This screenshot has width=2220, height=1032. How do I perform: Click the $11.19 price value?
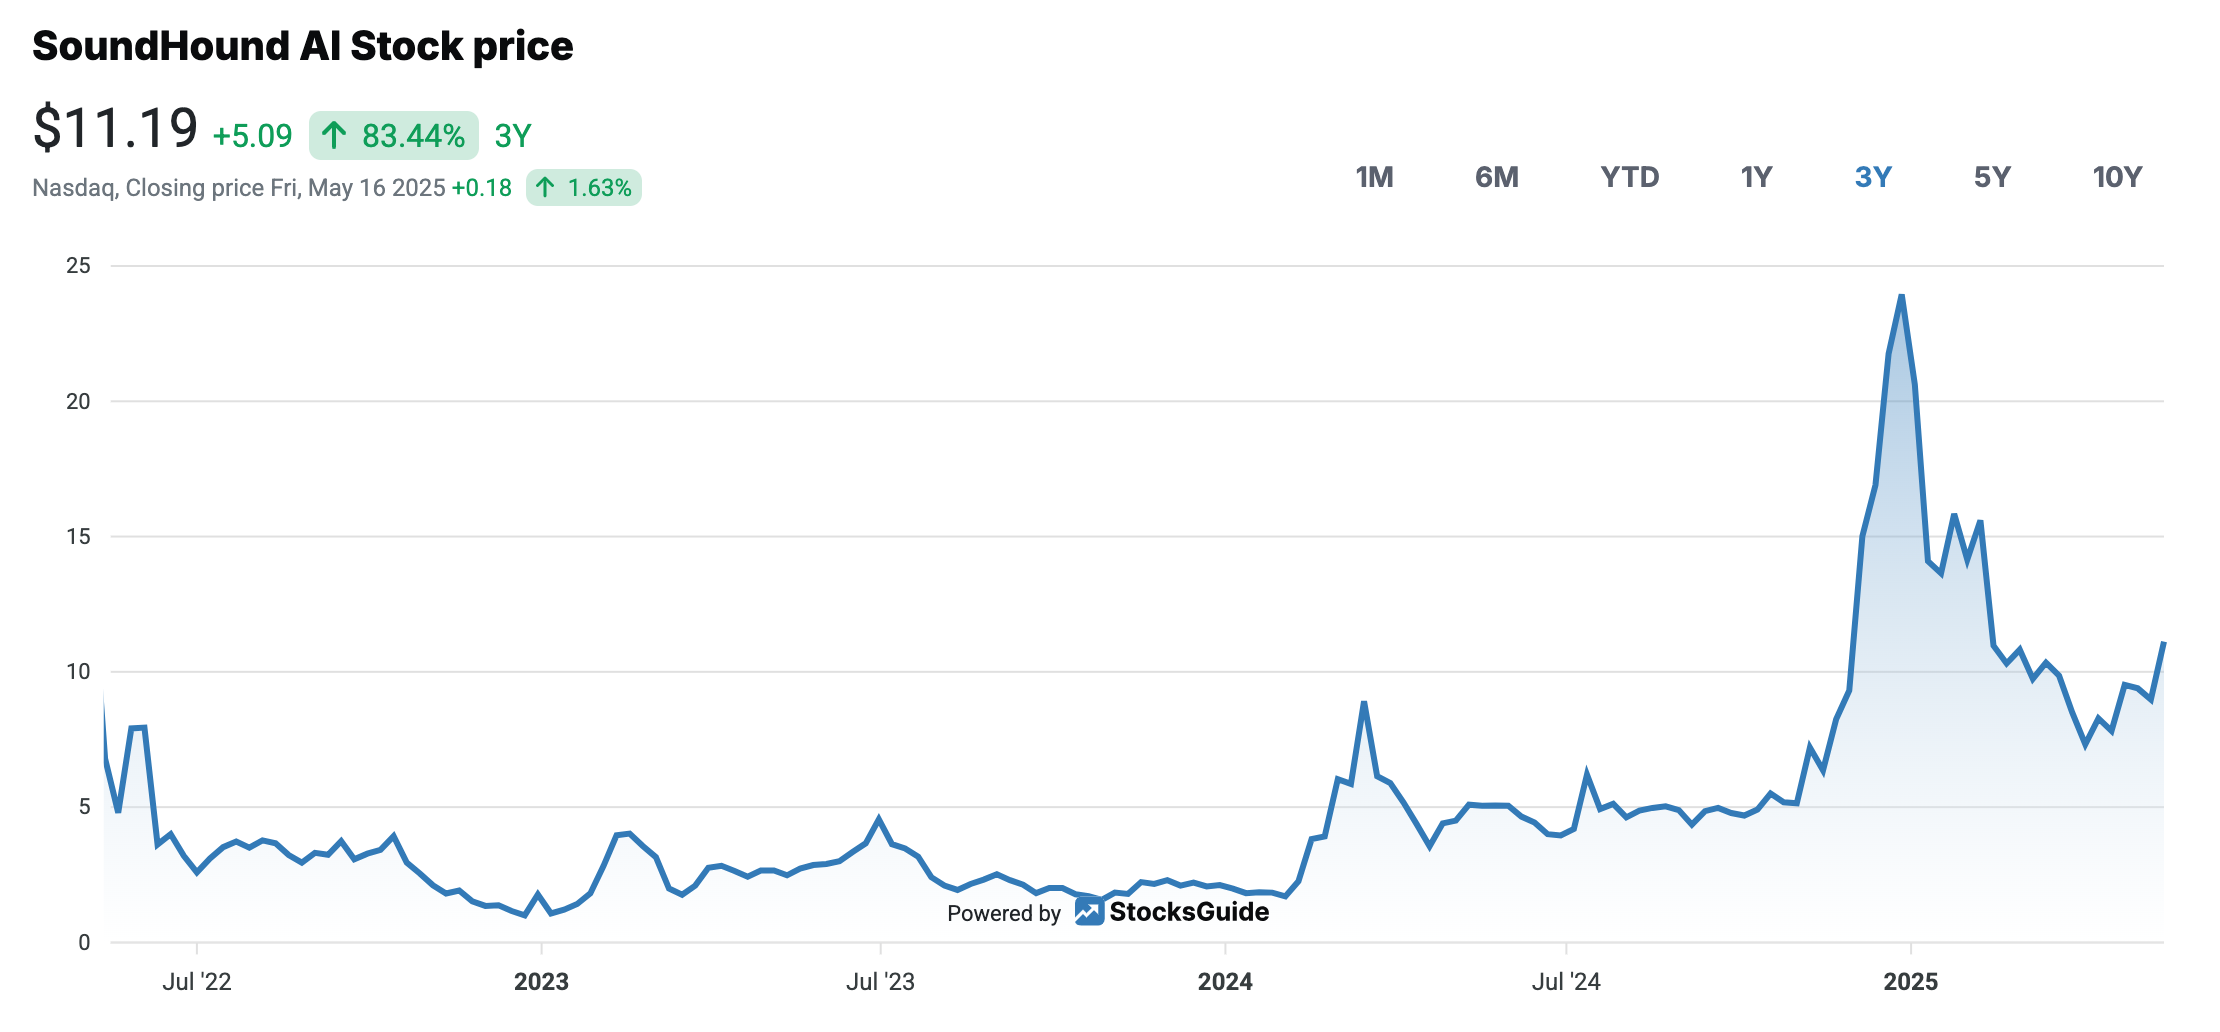[x=116, y=128]
